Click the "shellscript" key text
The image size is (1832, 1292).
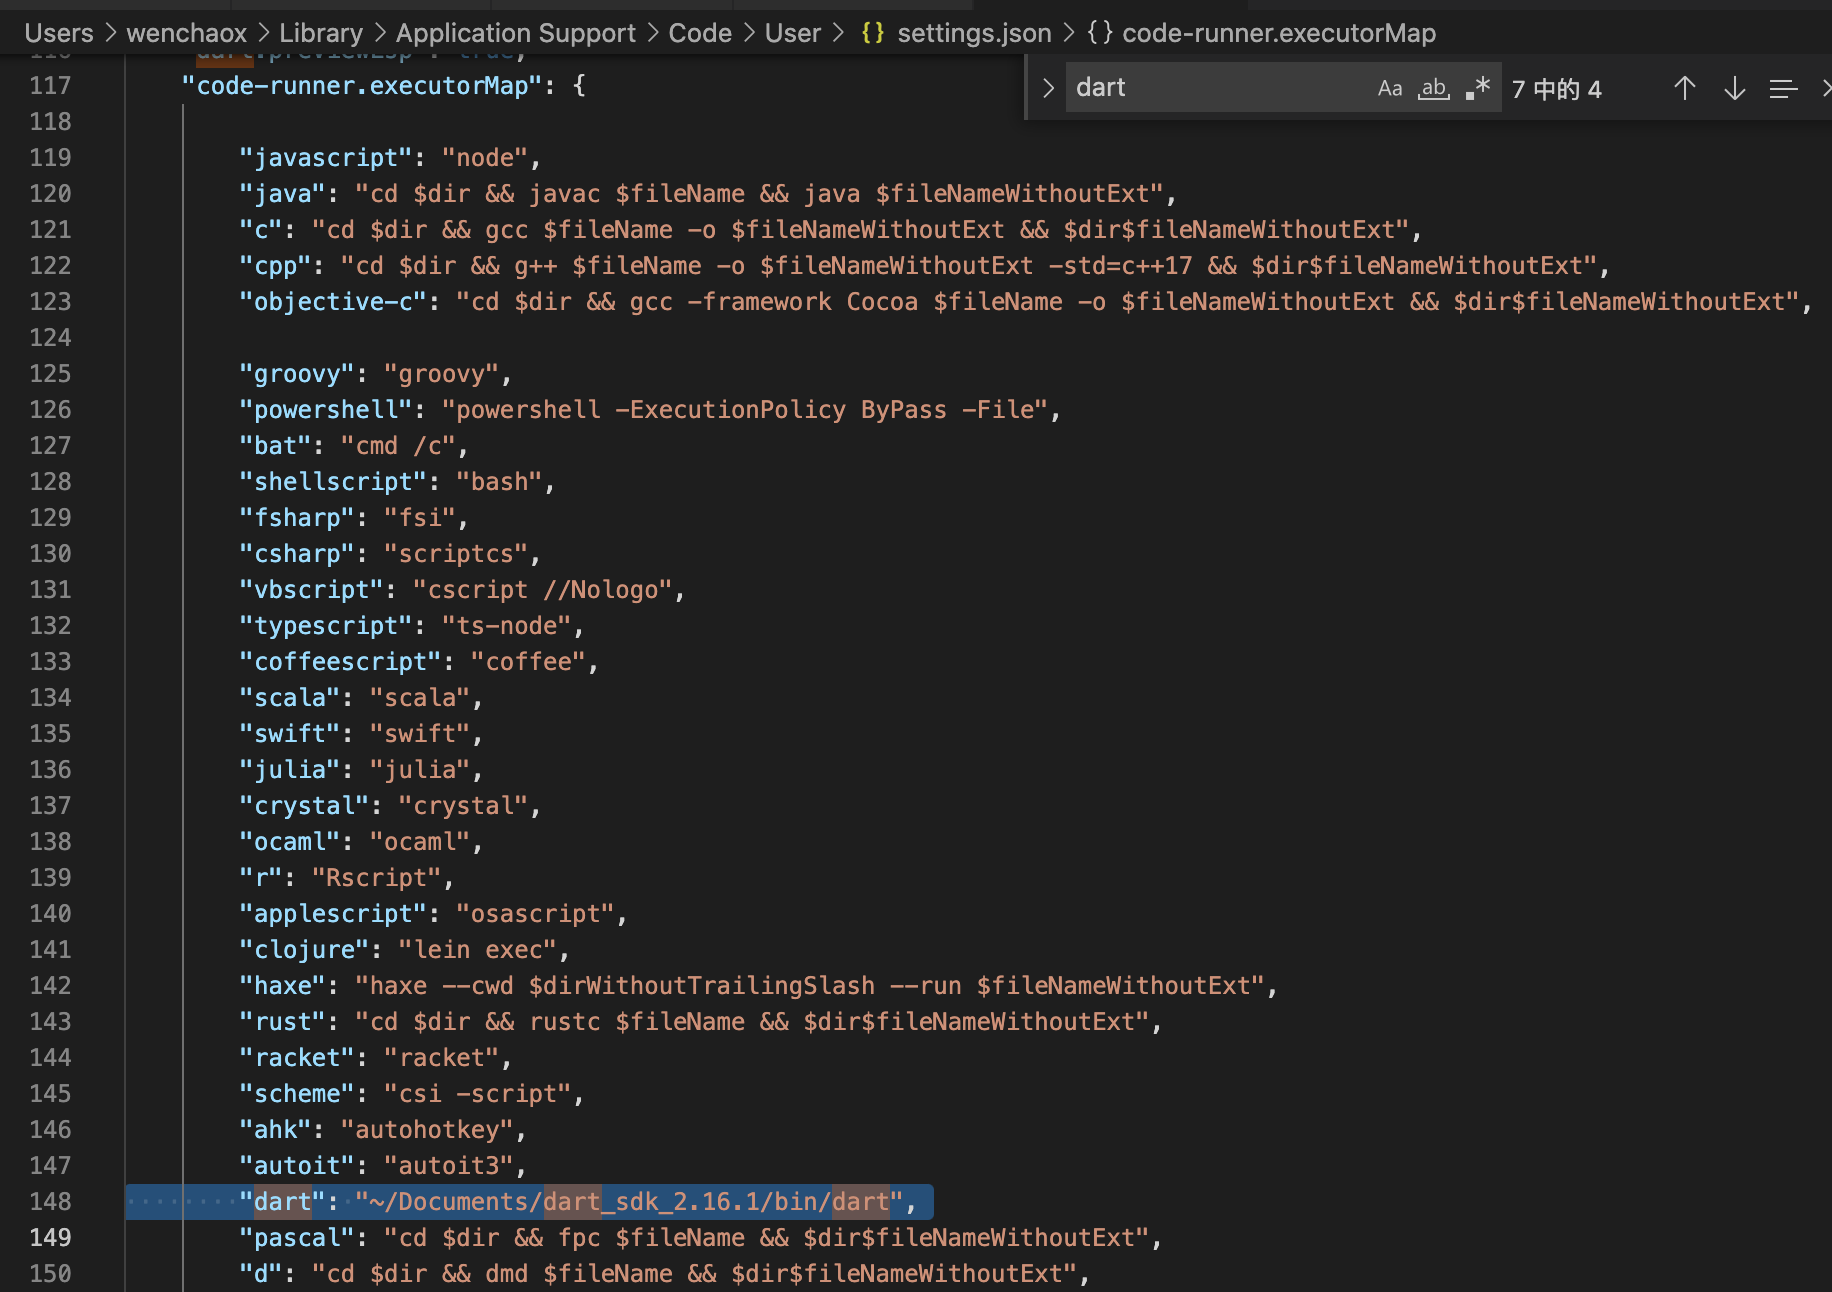tap(333, 482)
